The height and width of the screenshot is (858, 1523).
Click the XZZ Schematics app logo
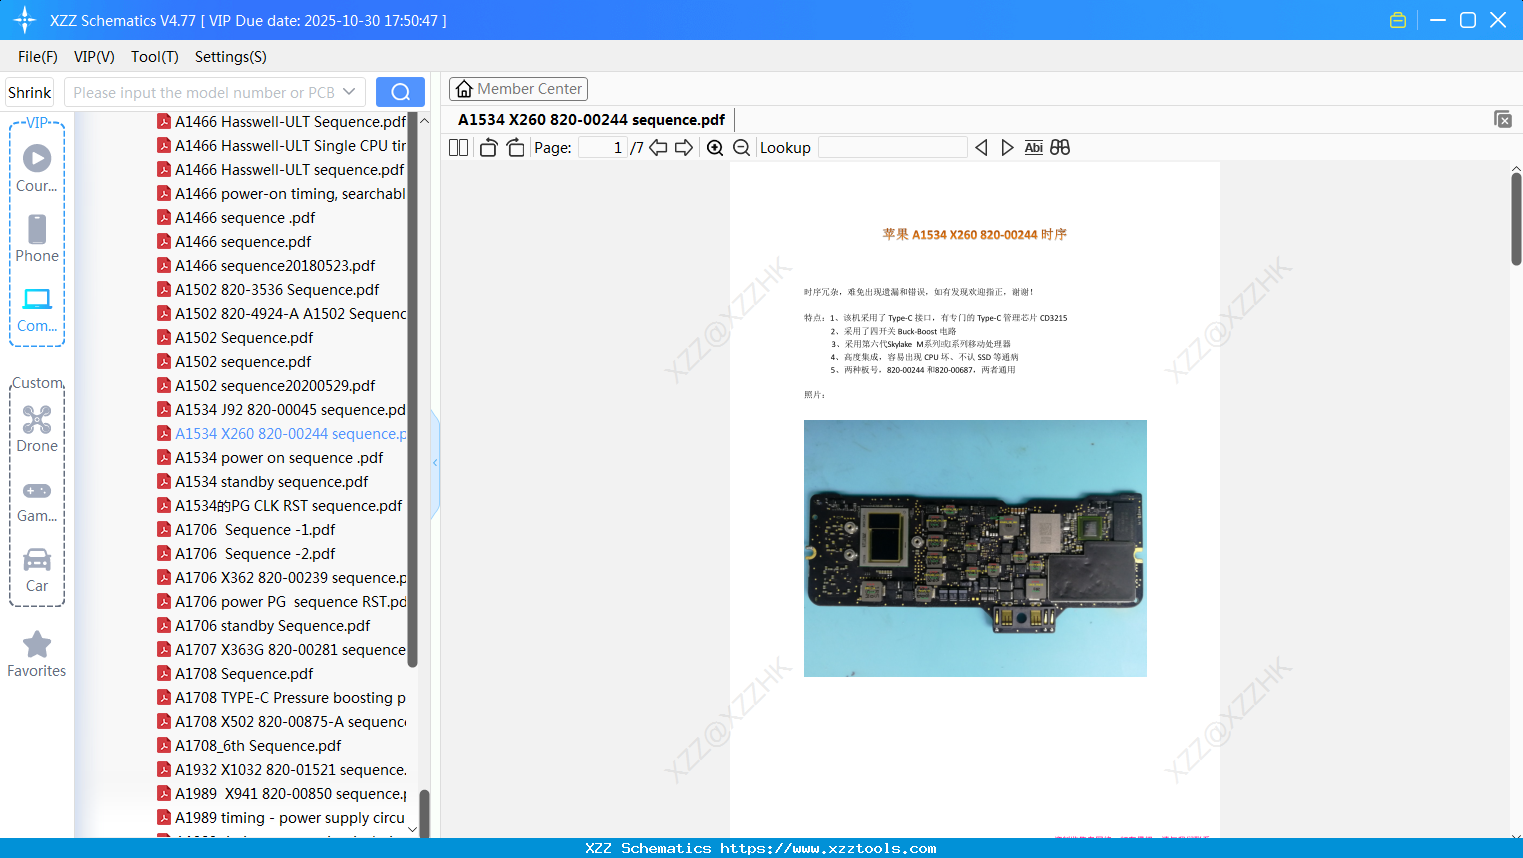[25, 20]
